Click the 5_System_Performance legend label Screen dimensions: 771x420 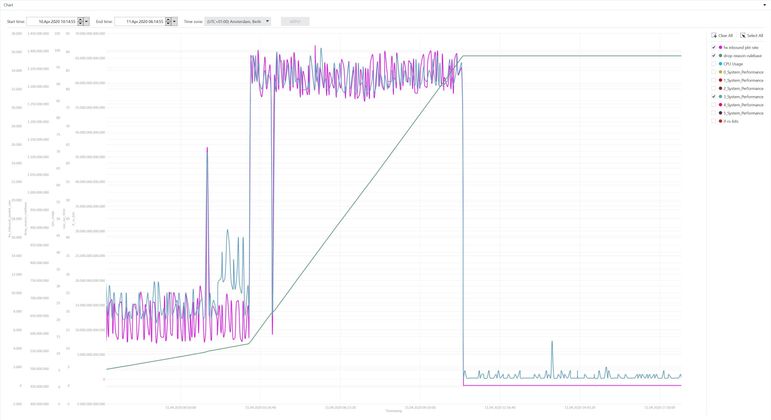click(746, 113)
